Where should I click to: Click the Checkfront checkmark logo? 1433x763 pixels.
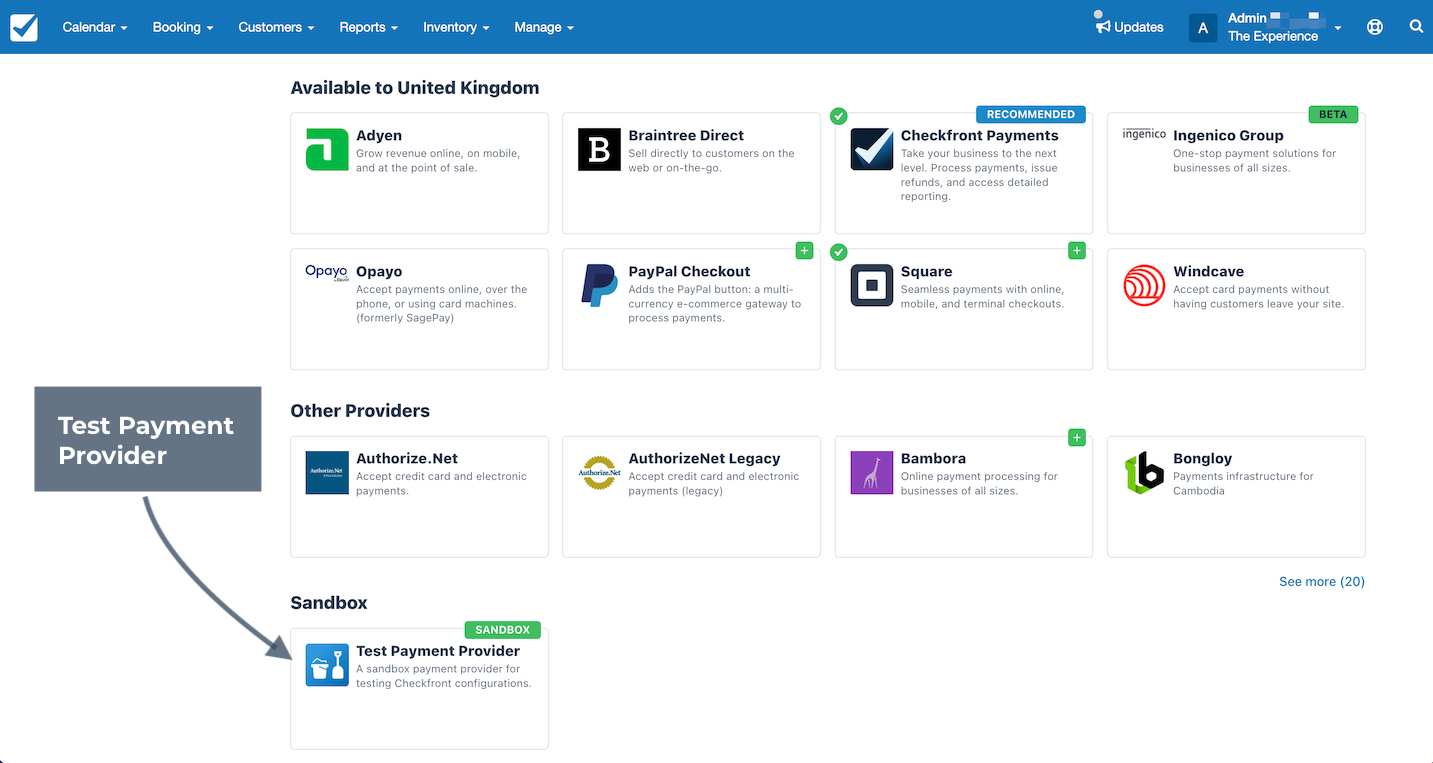[x=24, y=27]
